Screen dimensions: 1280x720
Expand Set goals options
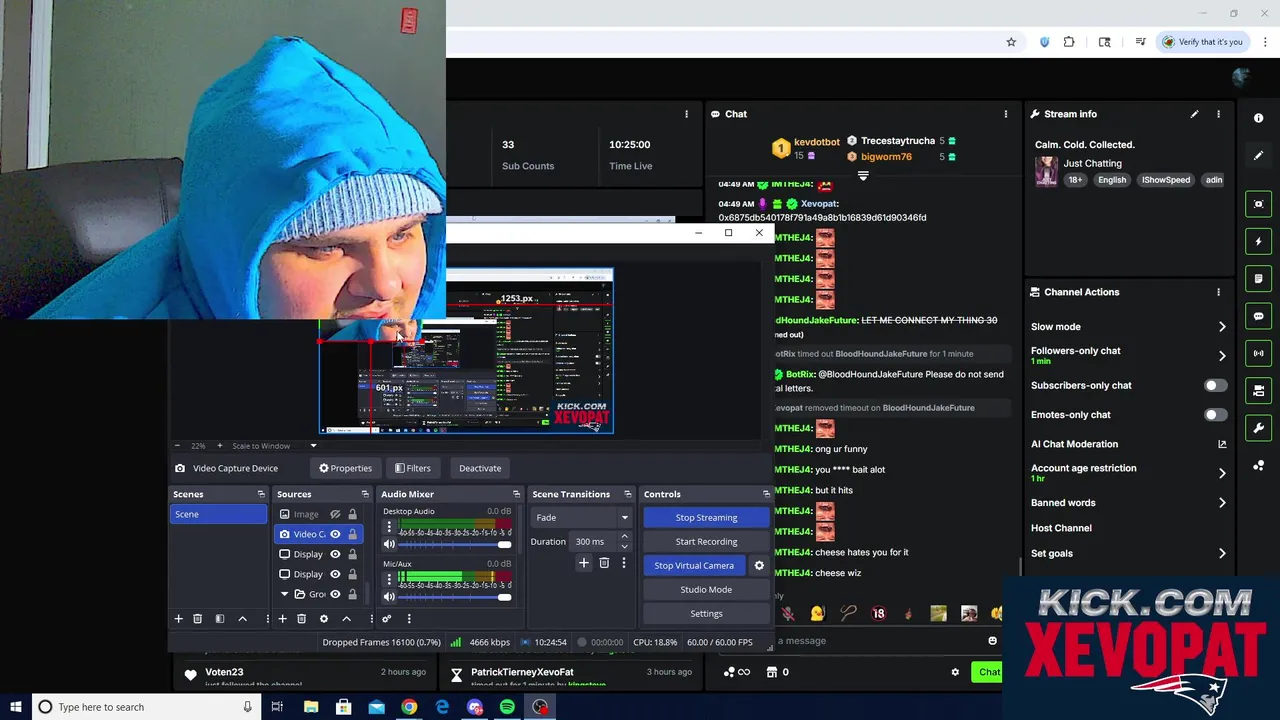click(1222, 553)
